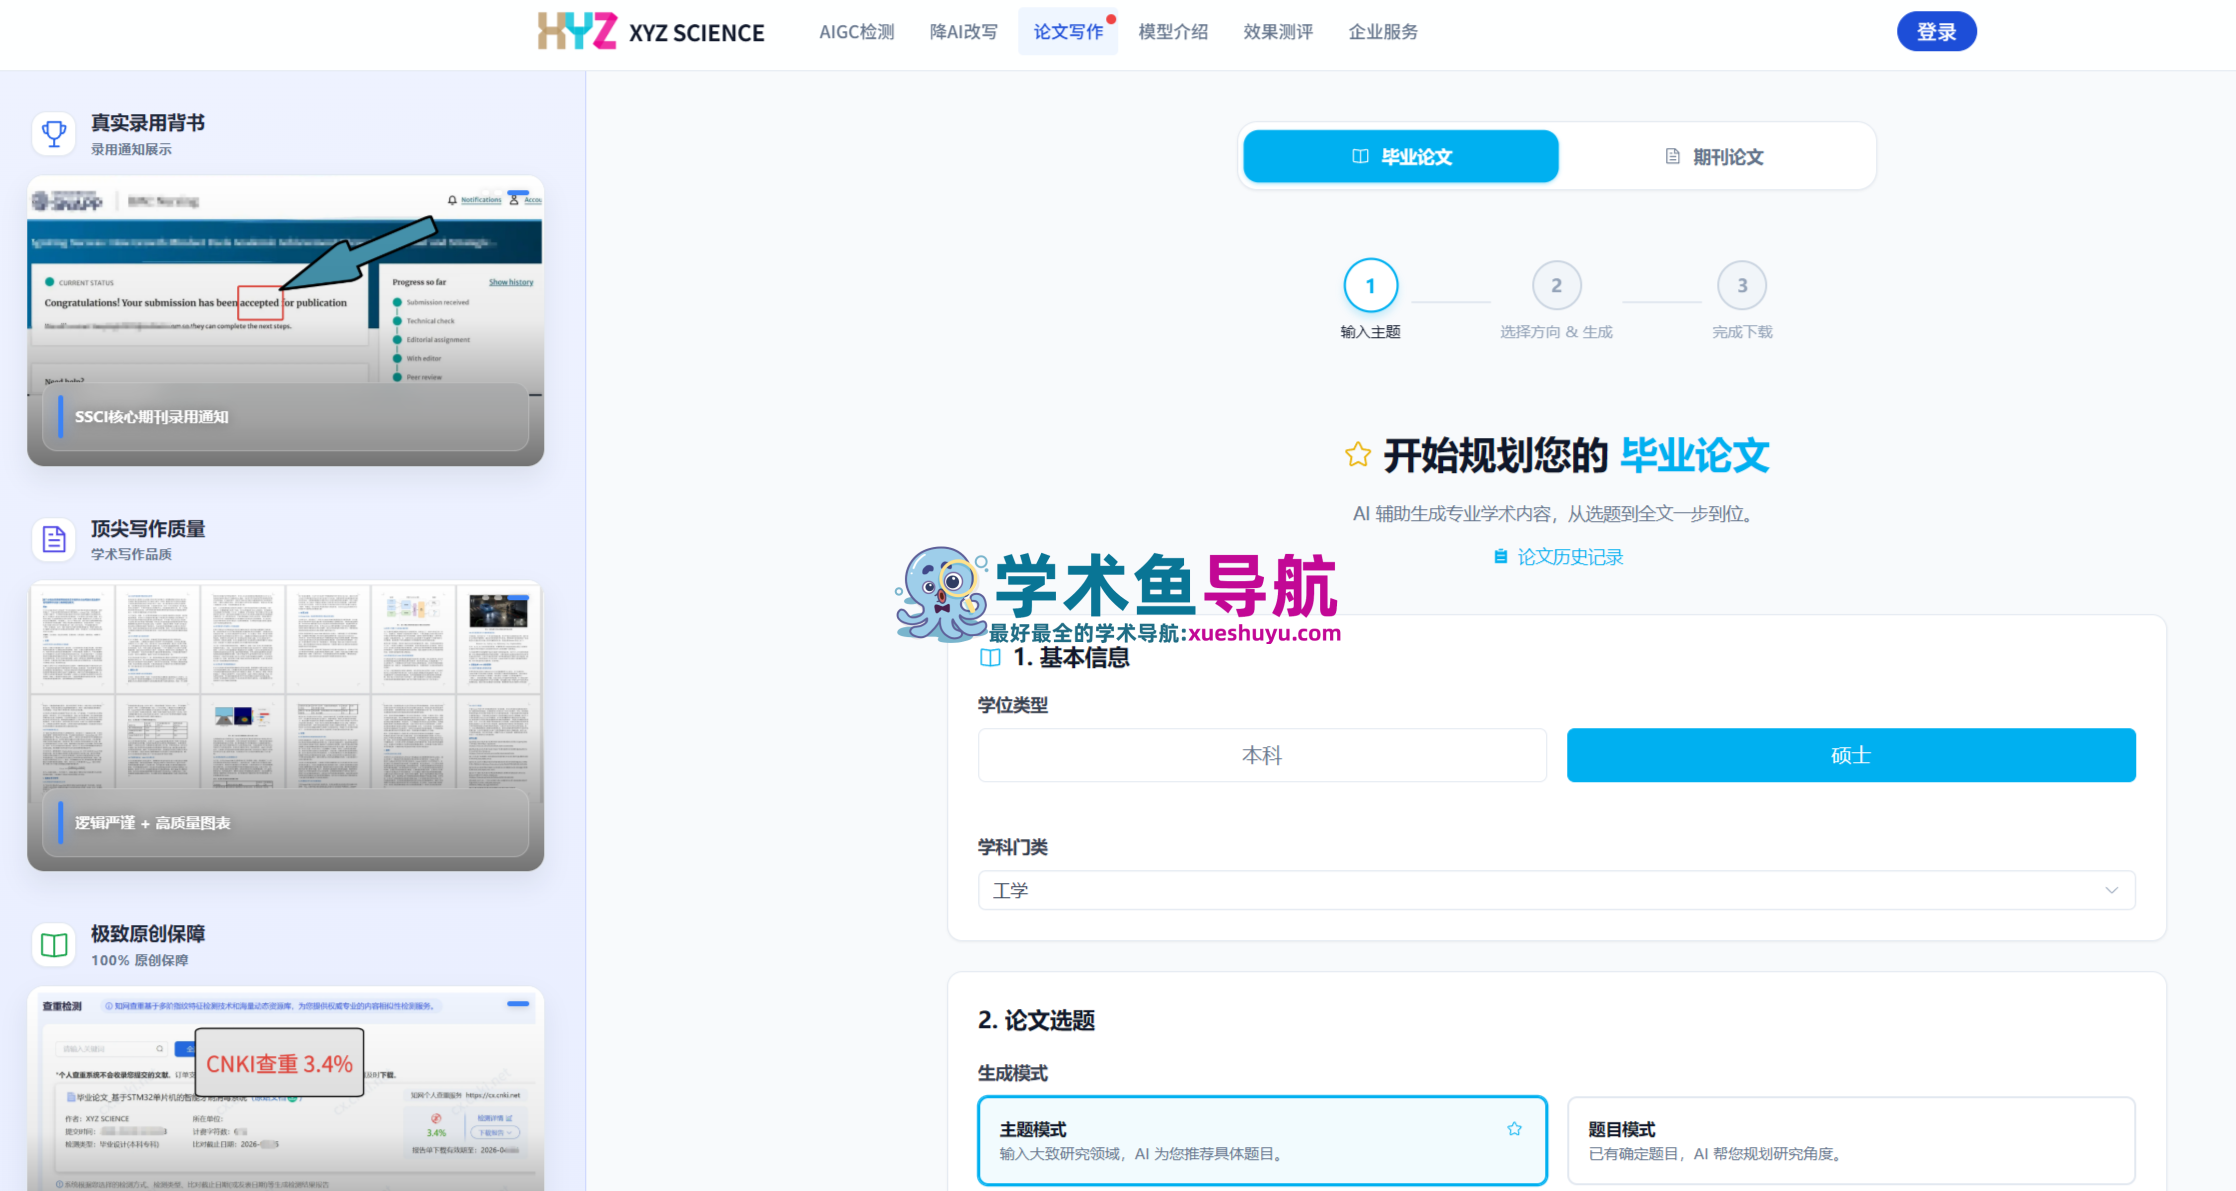Open 效果测评 in the navbar
This screenshot has height=1191, width=2236.
pos(1278,32)
